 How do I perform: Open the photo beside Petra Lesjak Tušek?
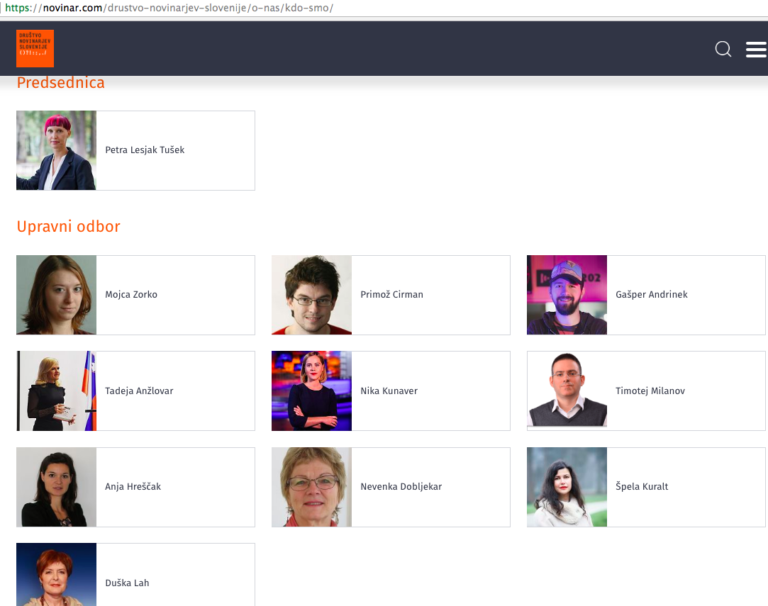pyautogui.click(x=56, y=150)
